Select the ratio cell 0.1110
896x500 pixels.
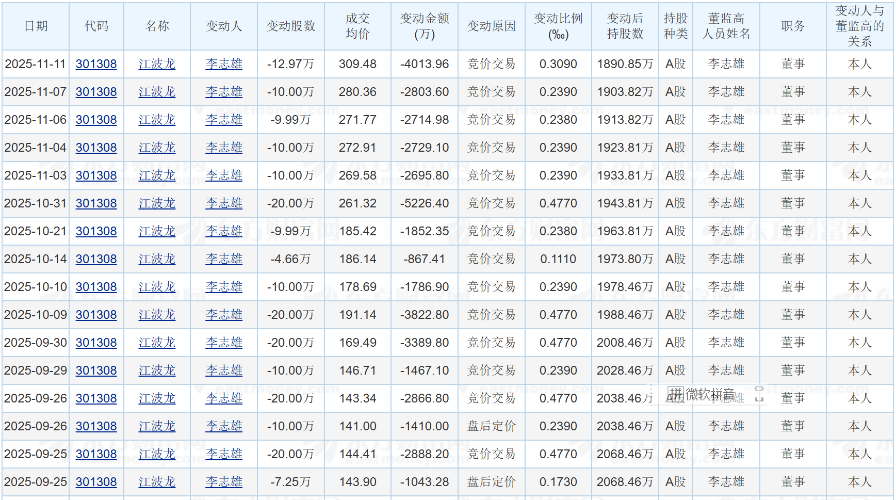pos(558,259)
